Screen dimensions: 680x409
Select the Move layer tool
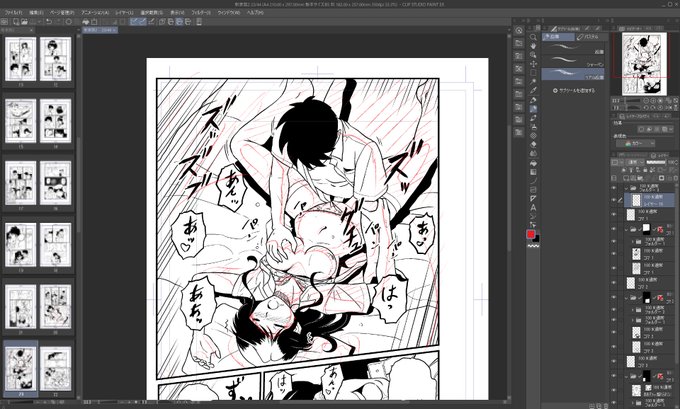tap(533, 64)
